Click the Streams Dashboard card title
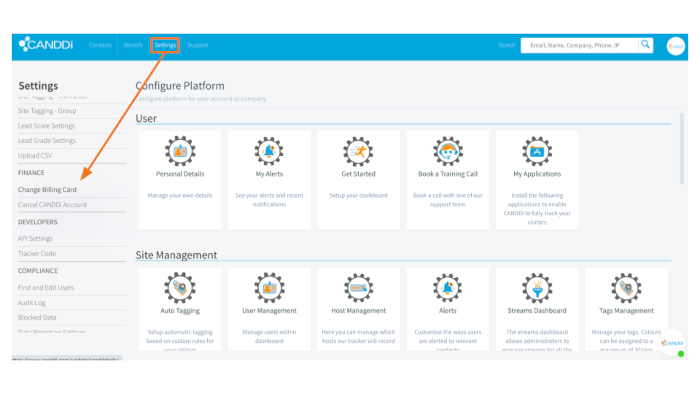This screenshot has width=700, height=394. [x=537, y=311]
